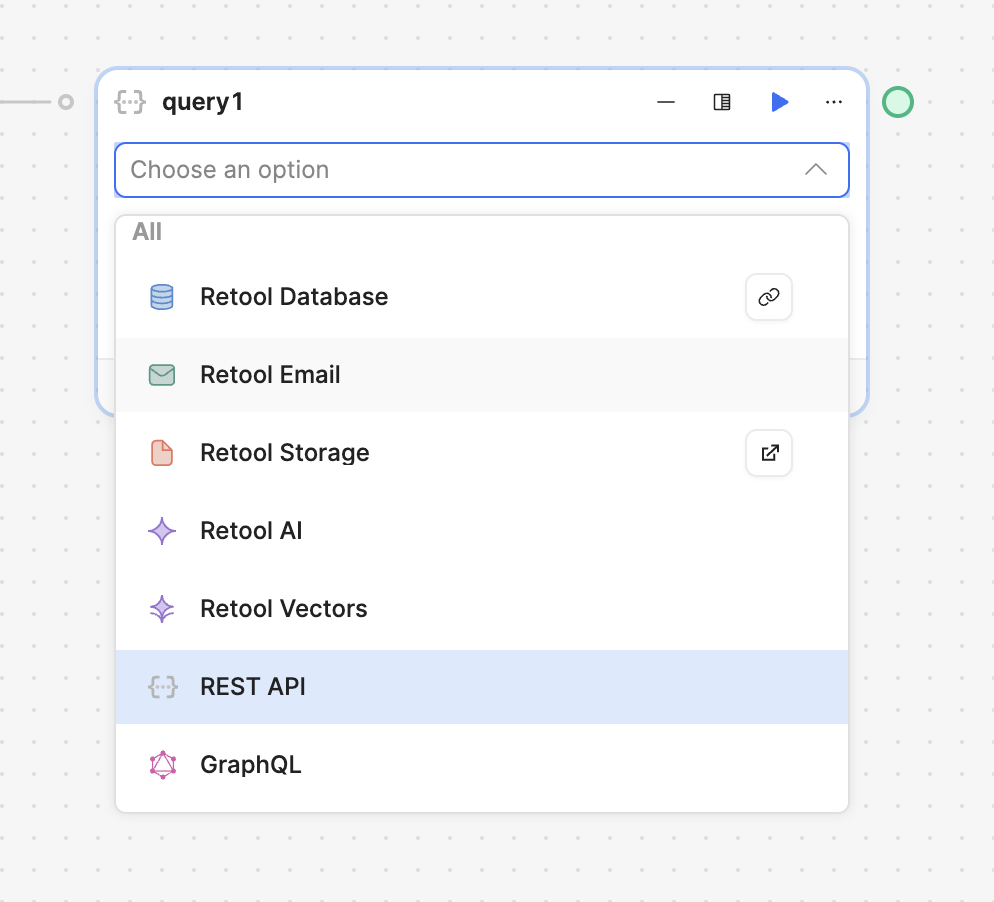
Task: Open external link icon beside Retool Storage
Action: coord(769,453)
